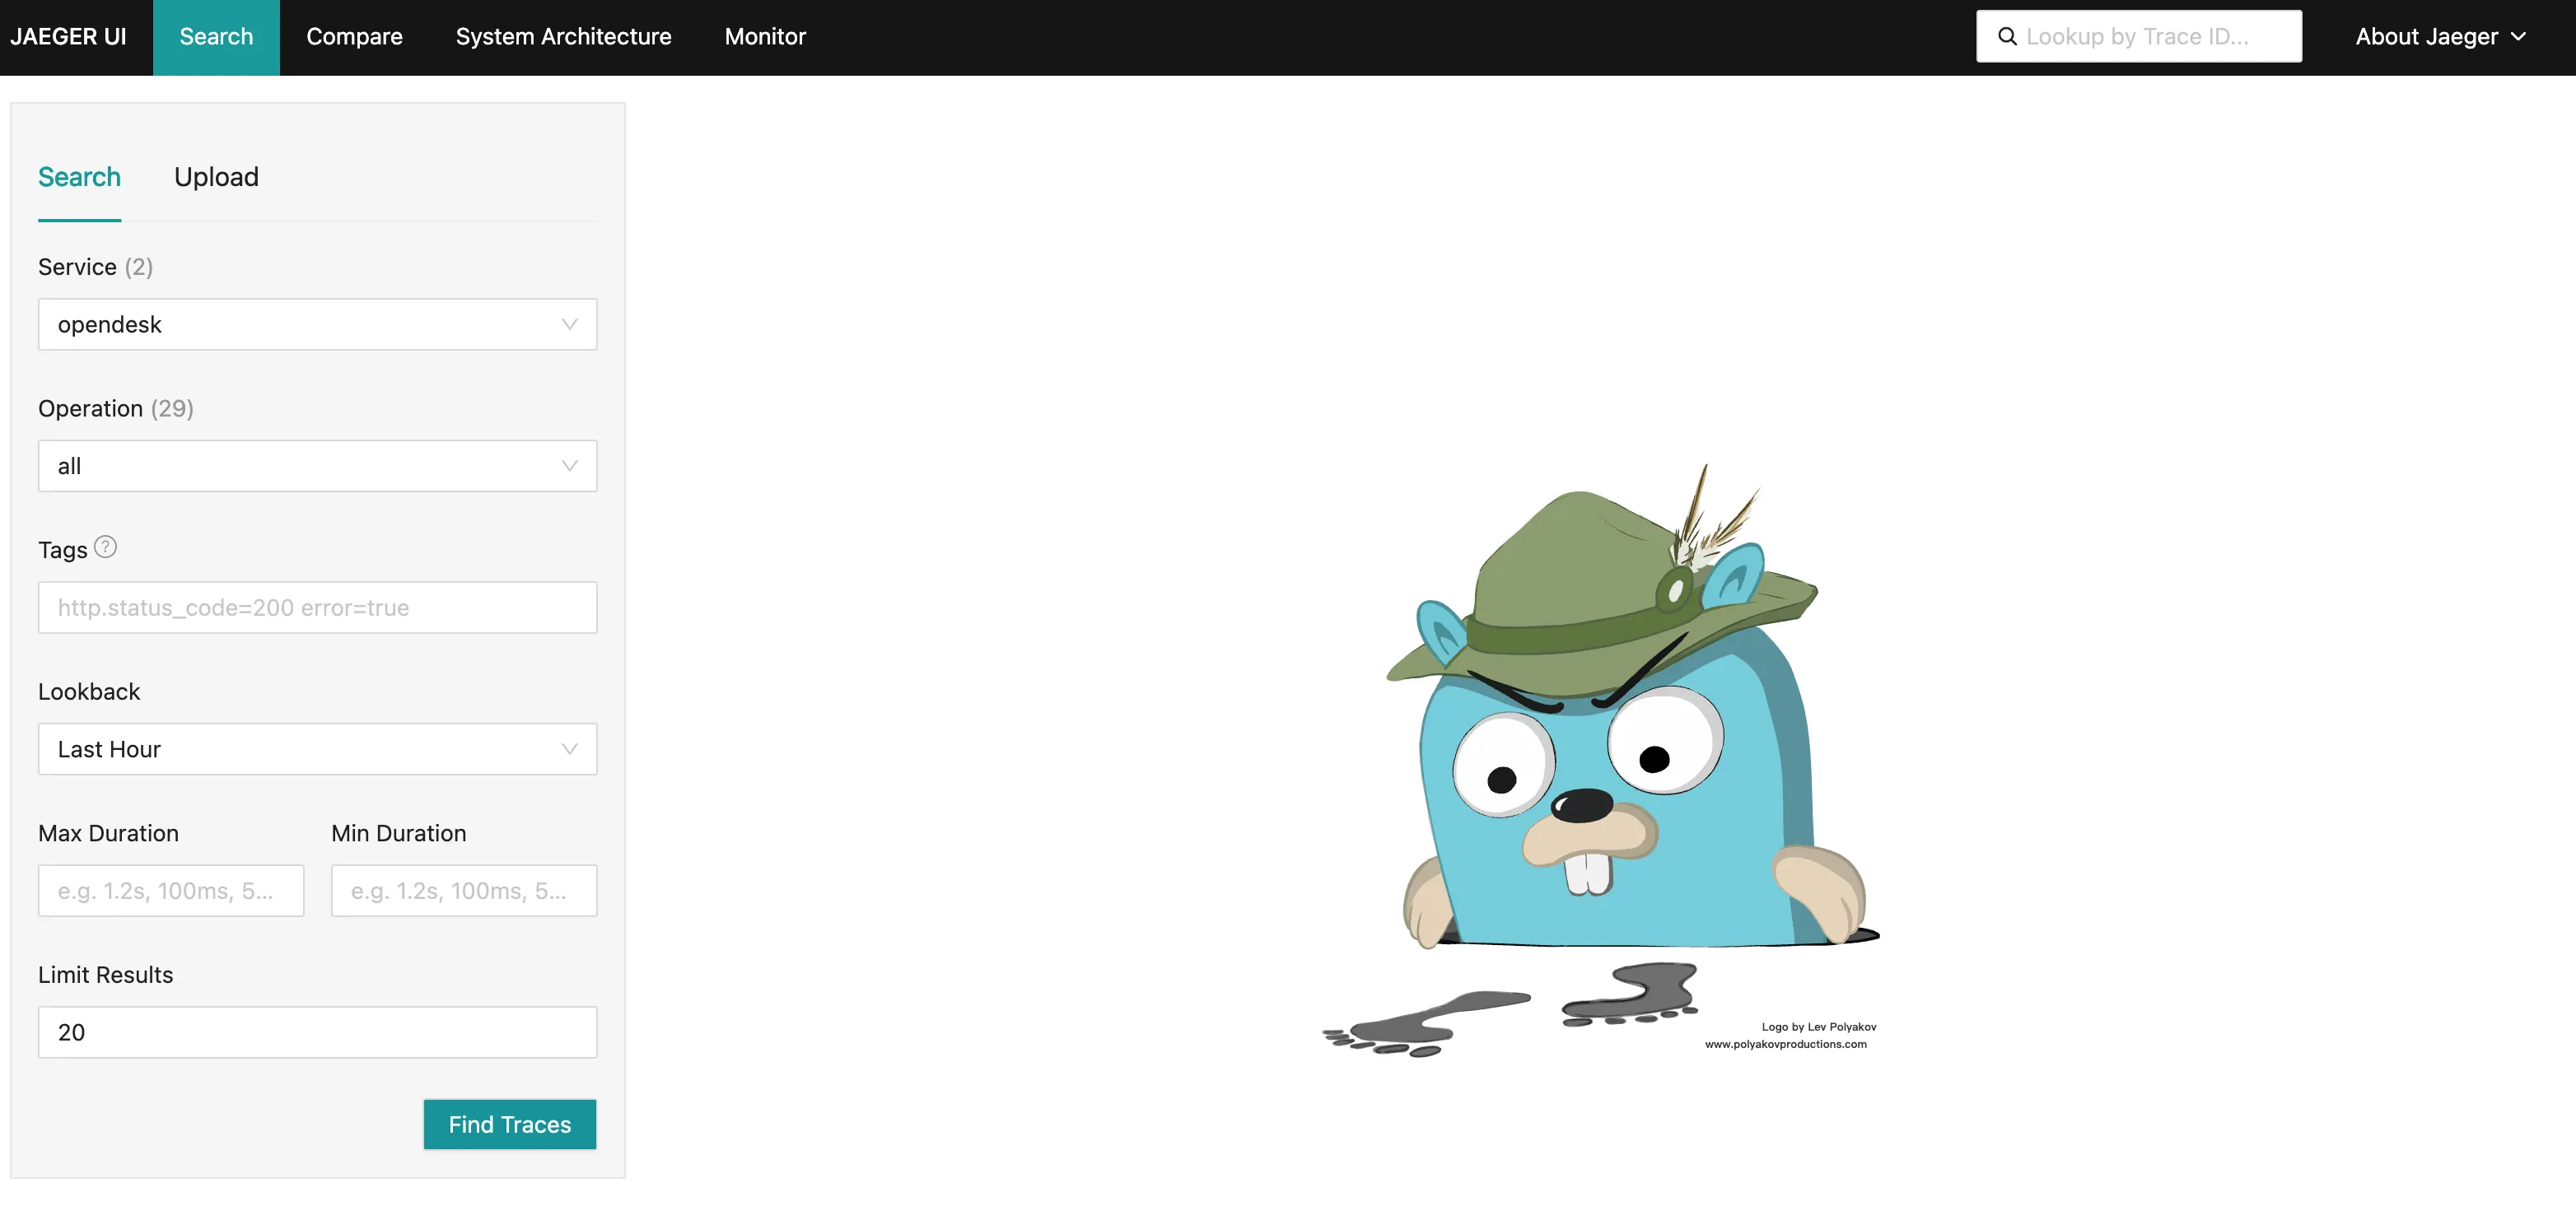Click the Operation (29) label
Image resolution: width=2576 pixels, height=1220 pixels.
point(116,409)
